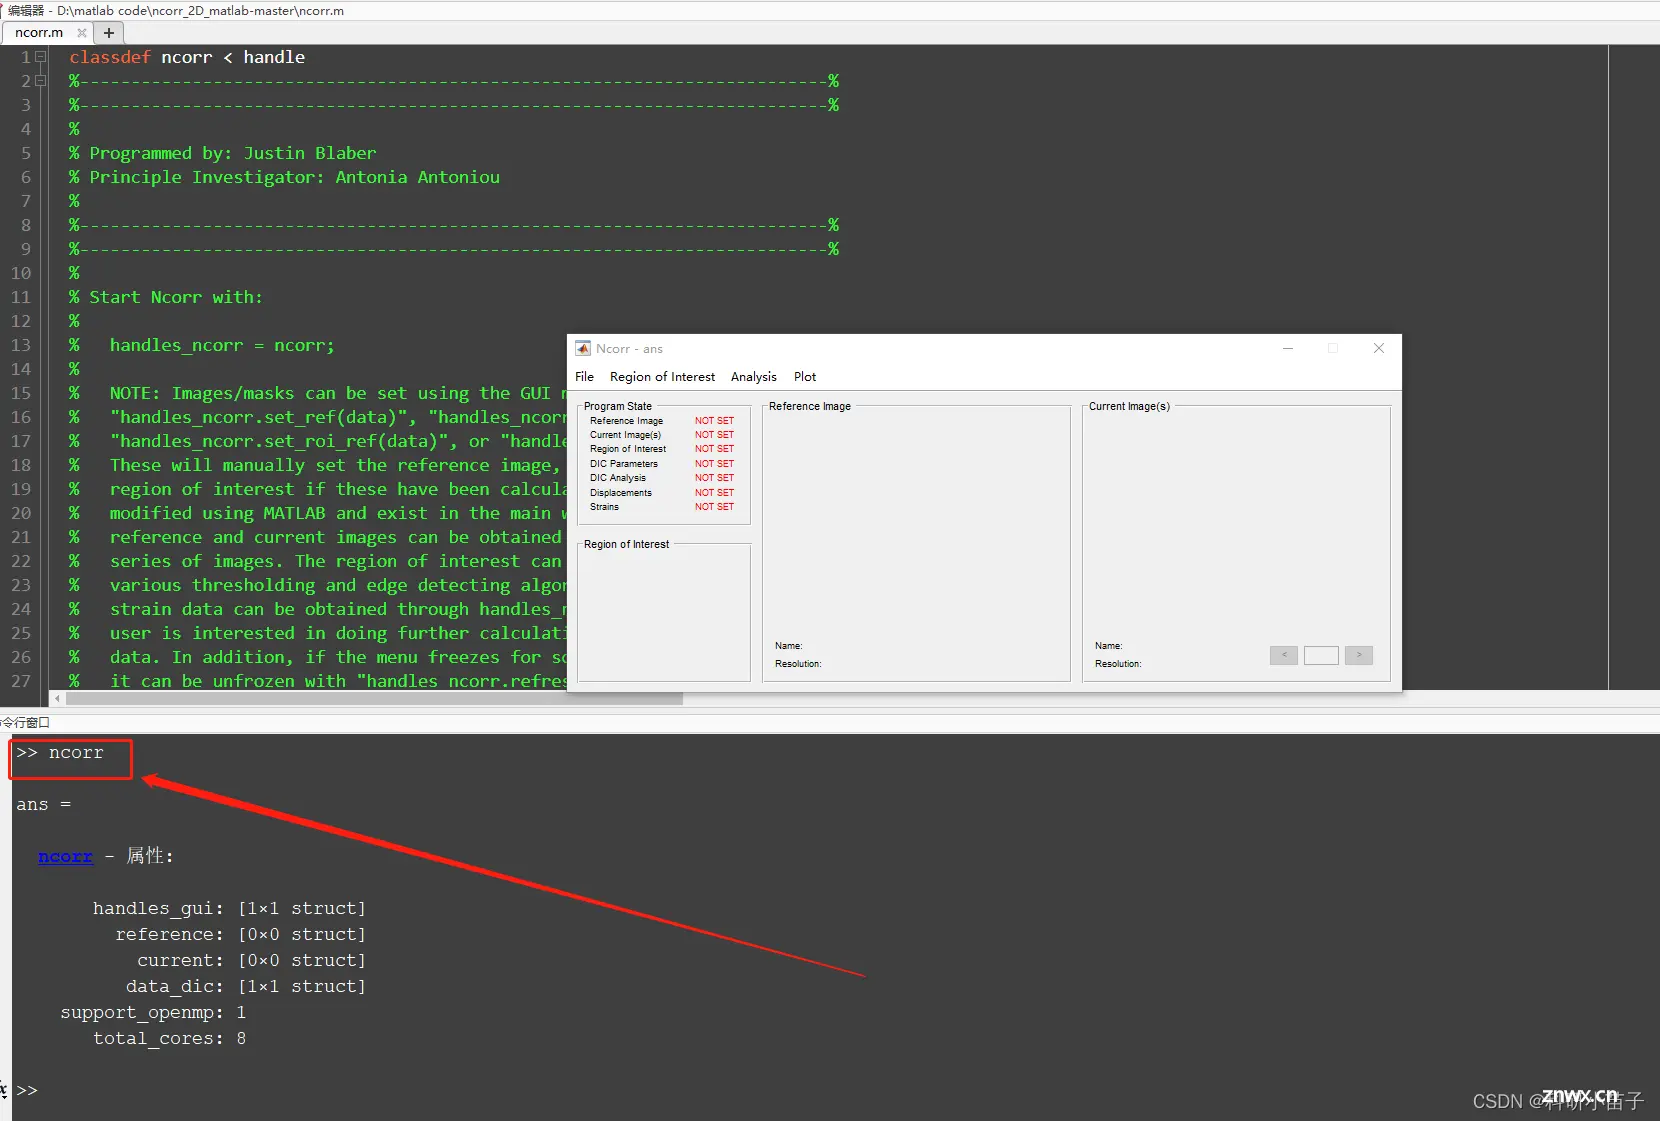This screenshot has height=1121, width=1660.
Task: Click previous image '<' button in Current Image(s)
Action: (x=1284, y=655)
